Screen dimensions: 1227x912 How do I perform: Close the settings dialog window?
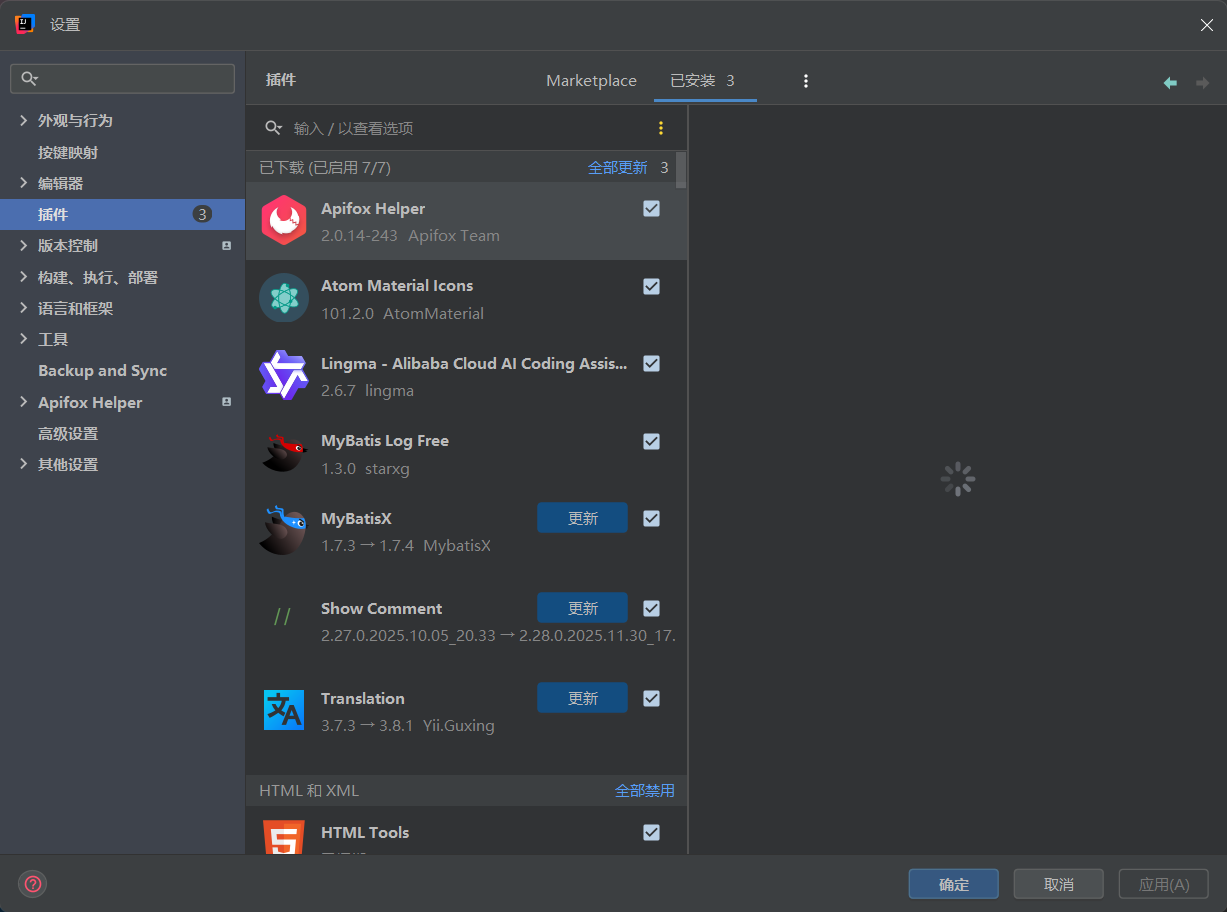(1207, 25)
